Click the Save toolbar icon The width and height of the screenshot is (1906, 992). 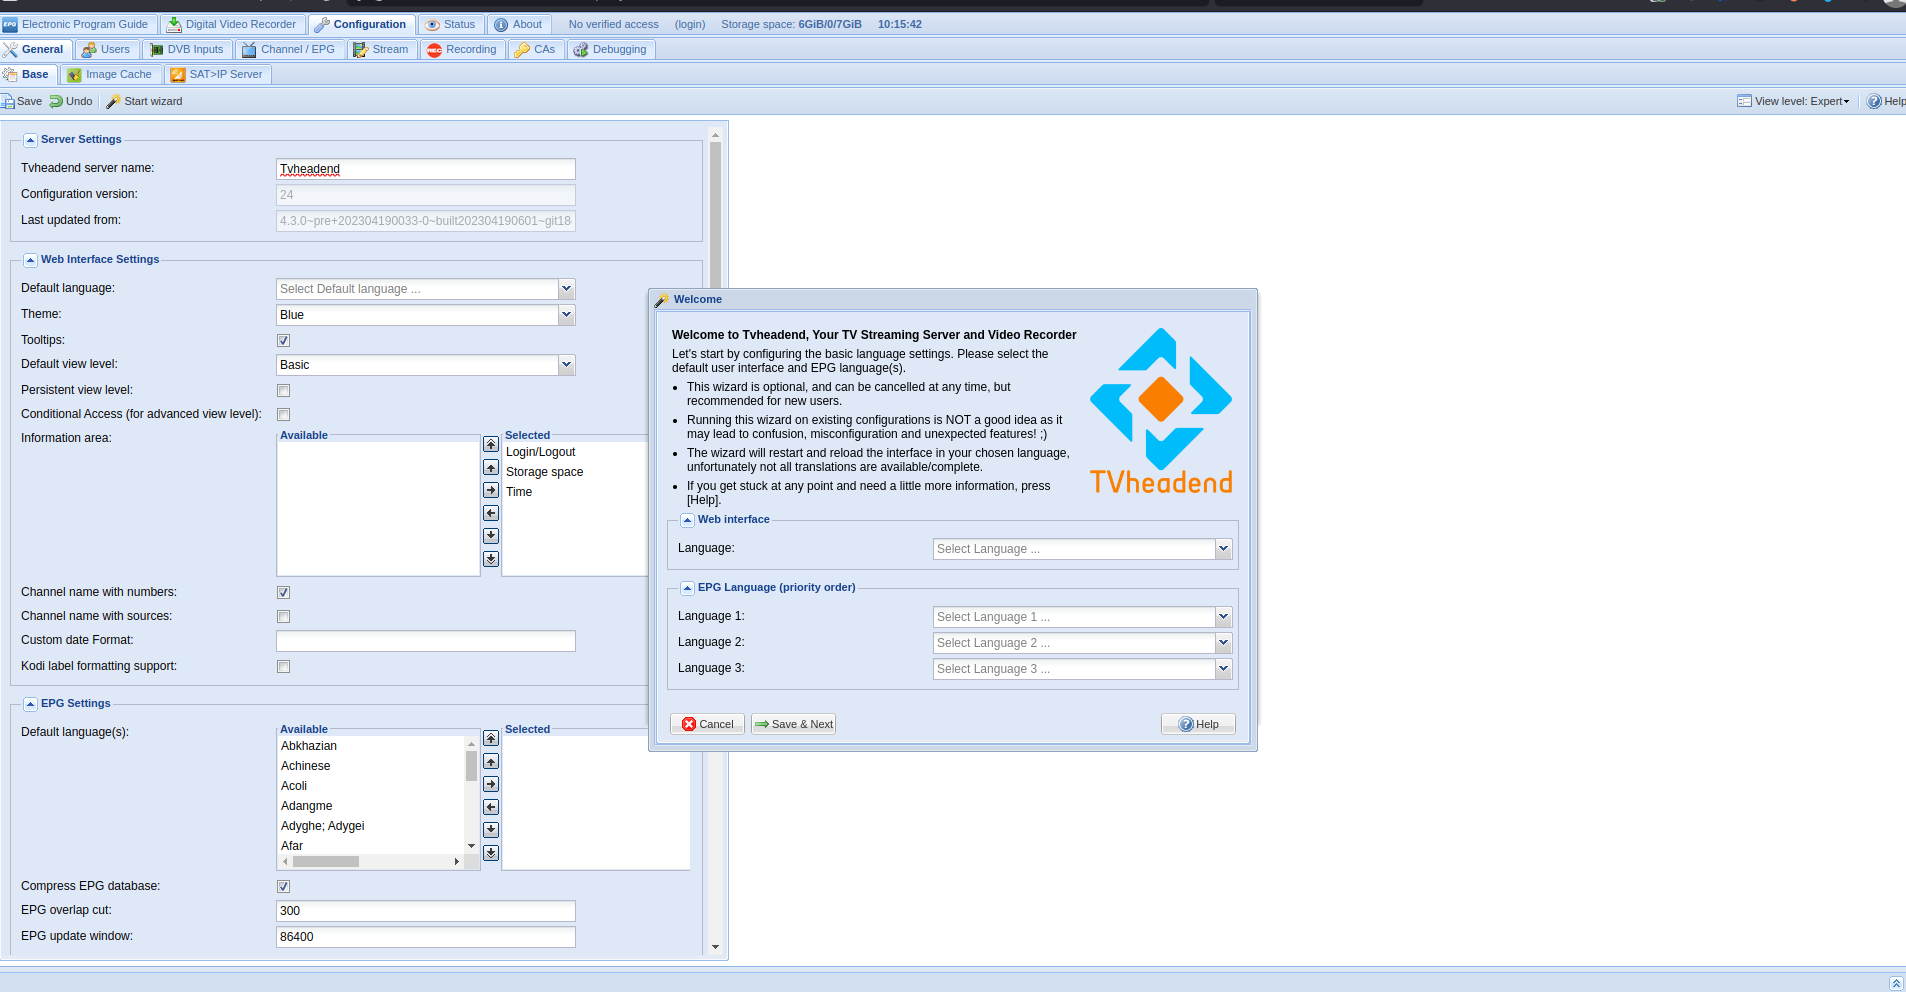click(8, 101)
